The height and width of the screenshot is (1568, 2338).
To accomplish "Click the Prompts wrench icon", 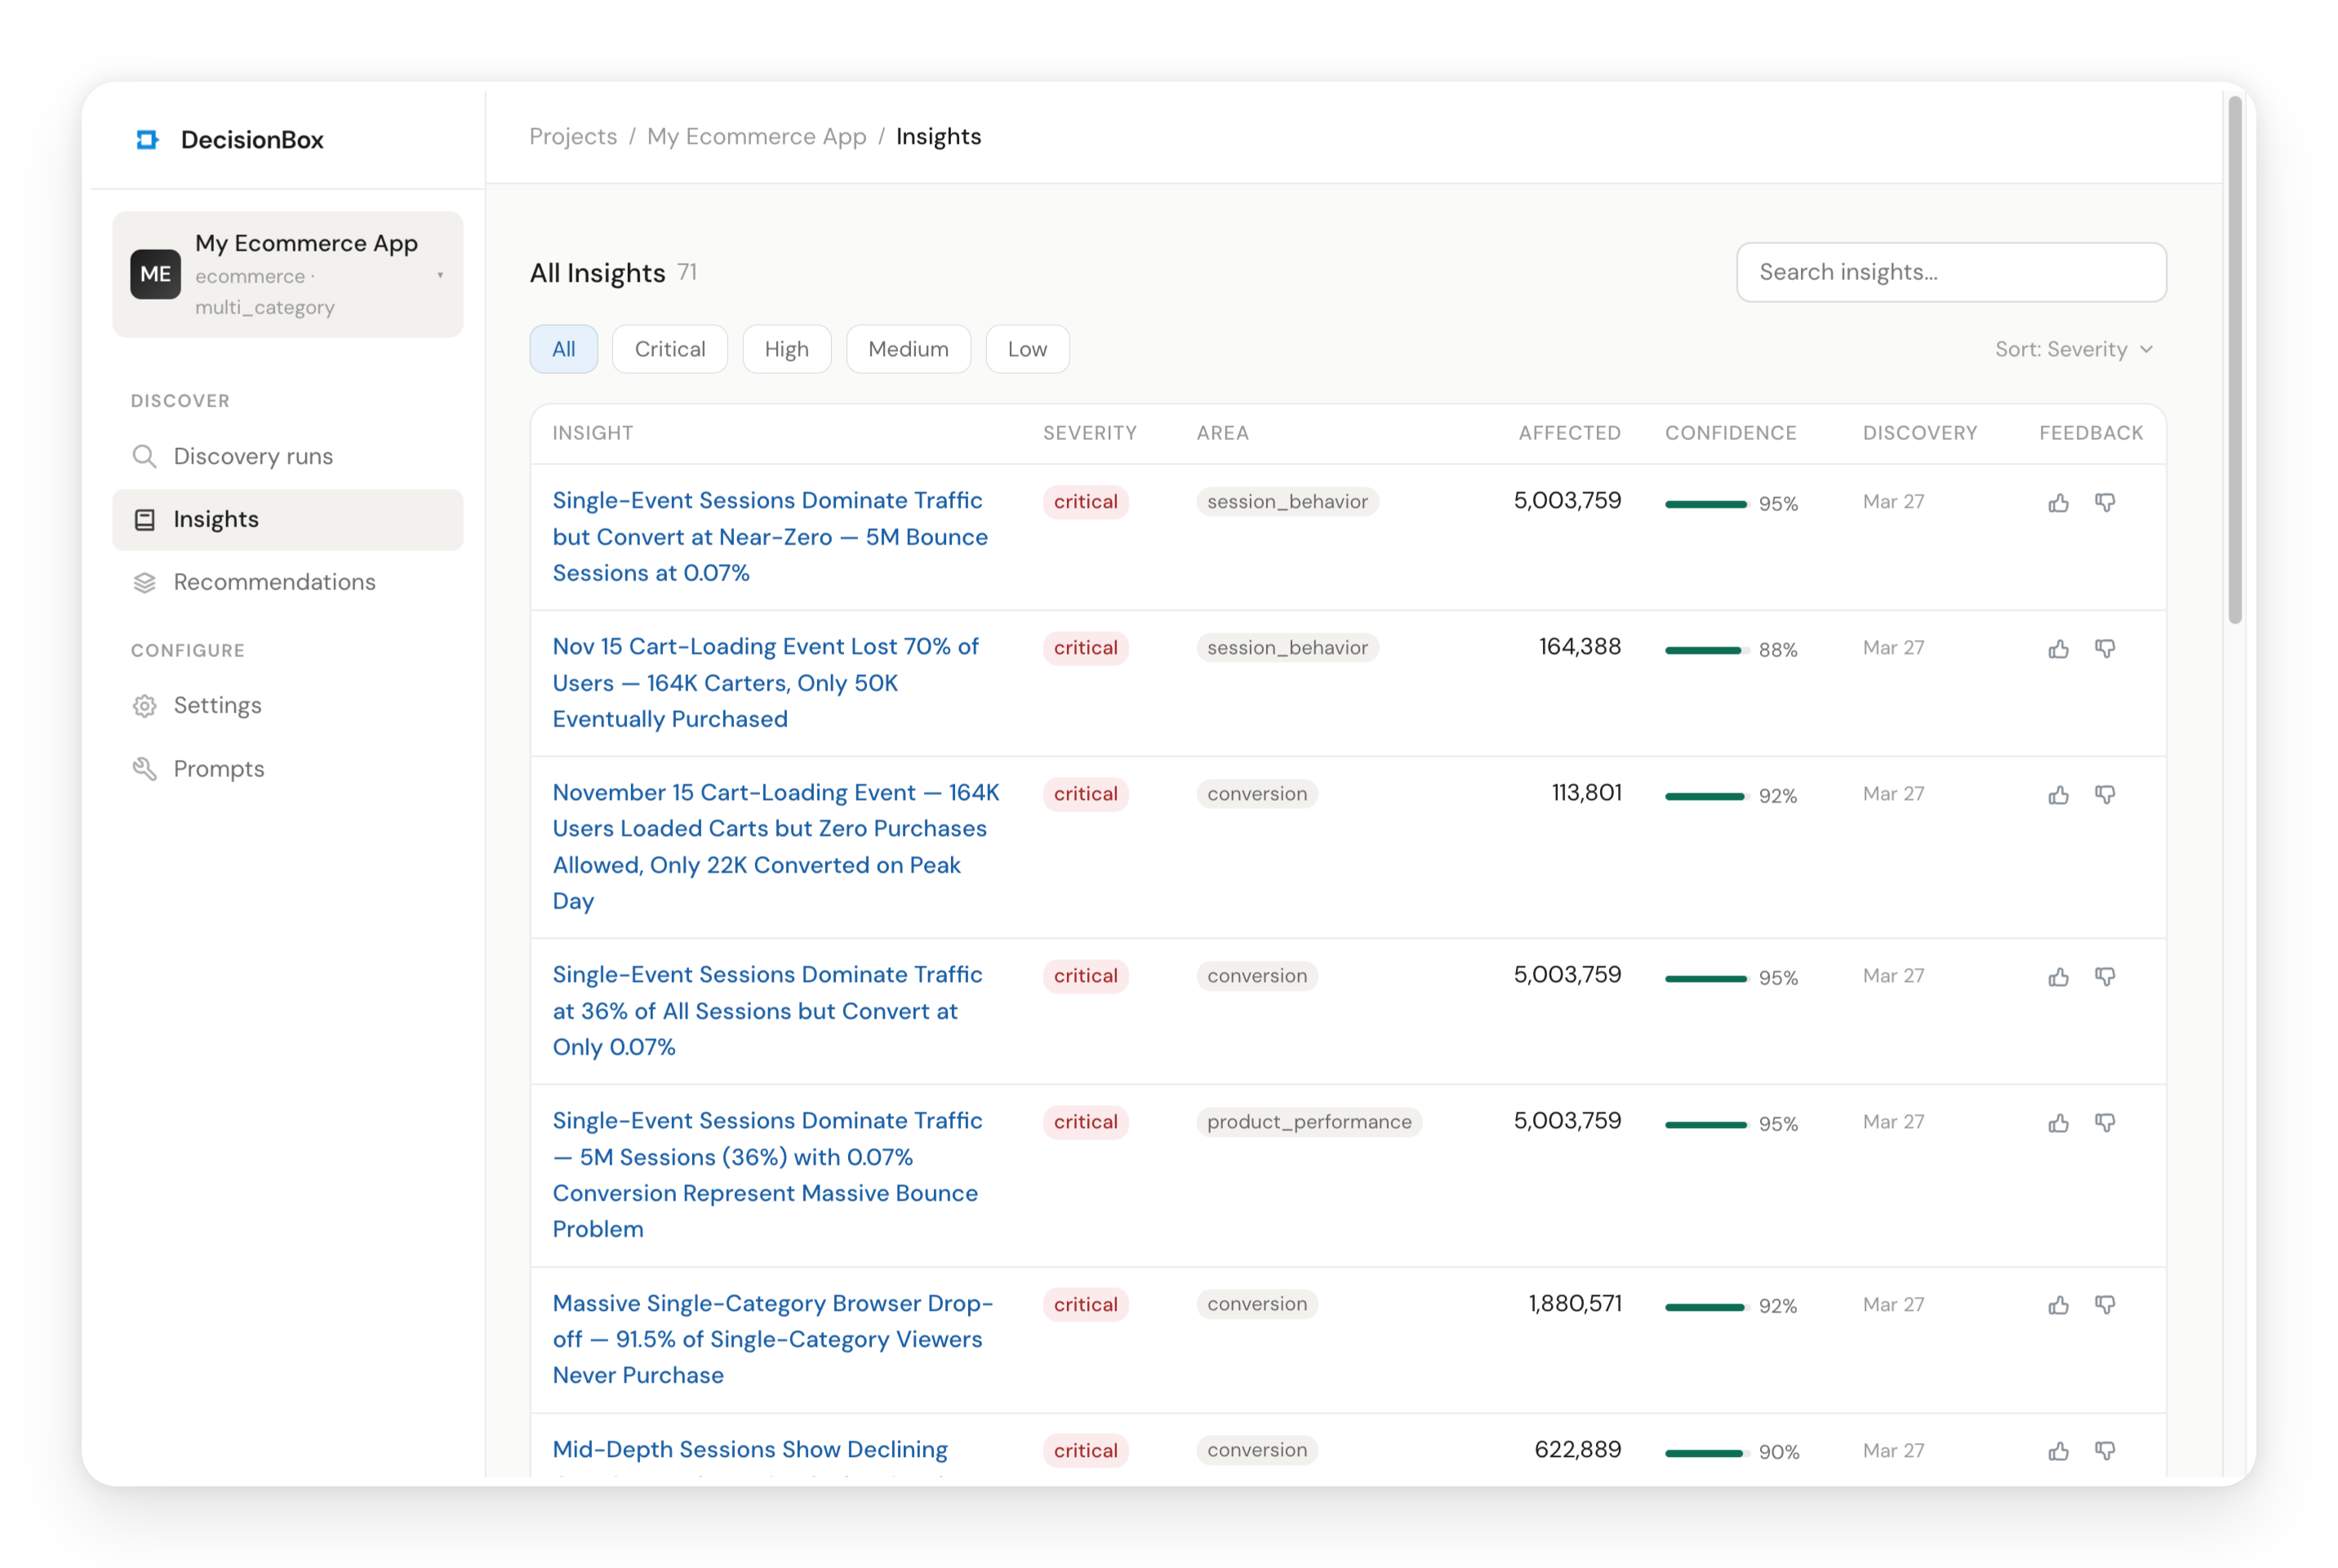I will point(144,769).
